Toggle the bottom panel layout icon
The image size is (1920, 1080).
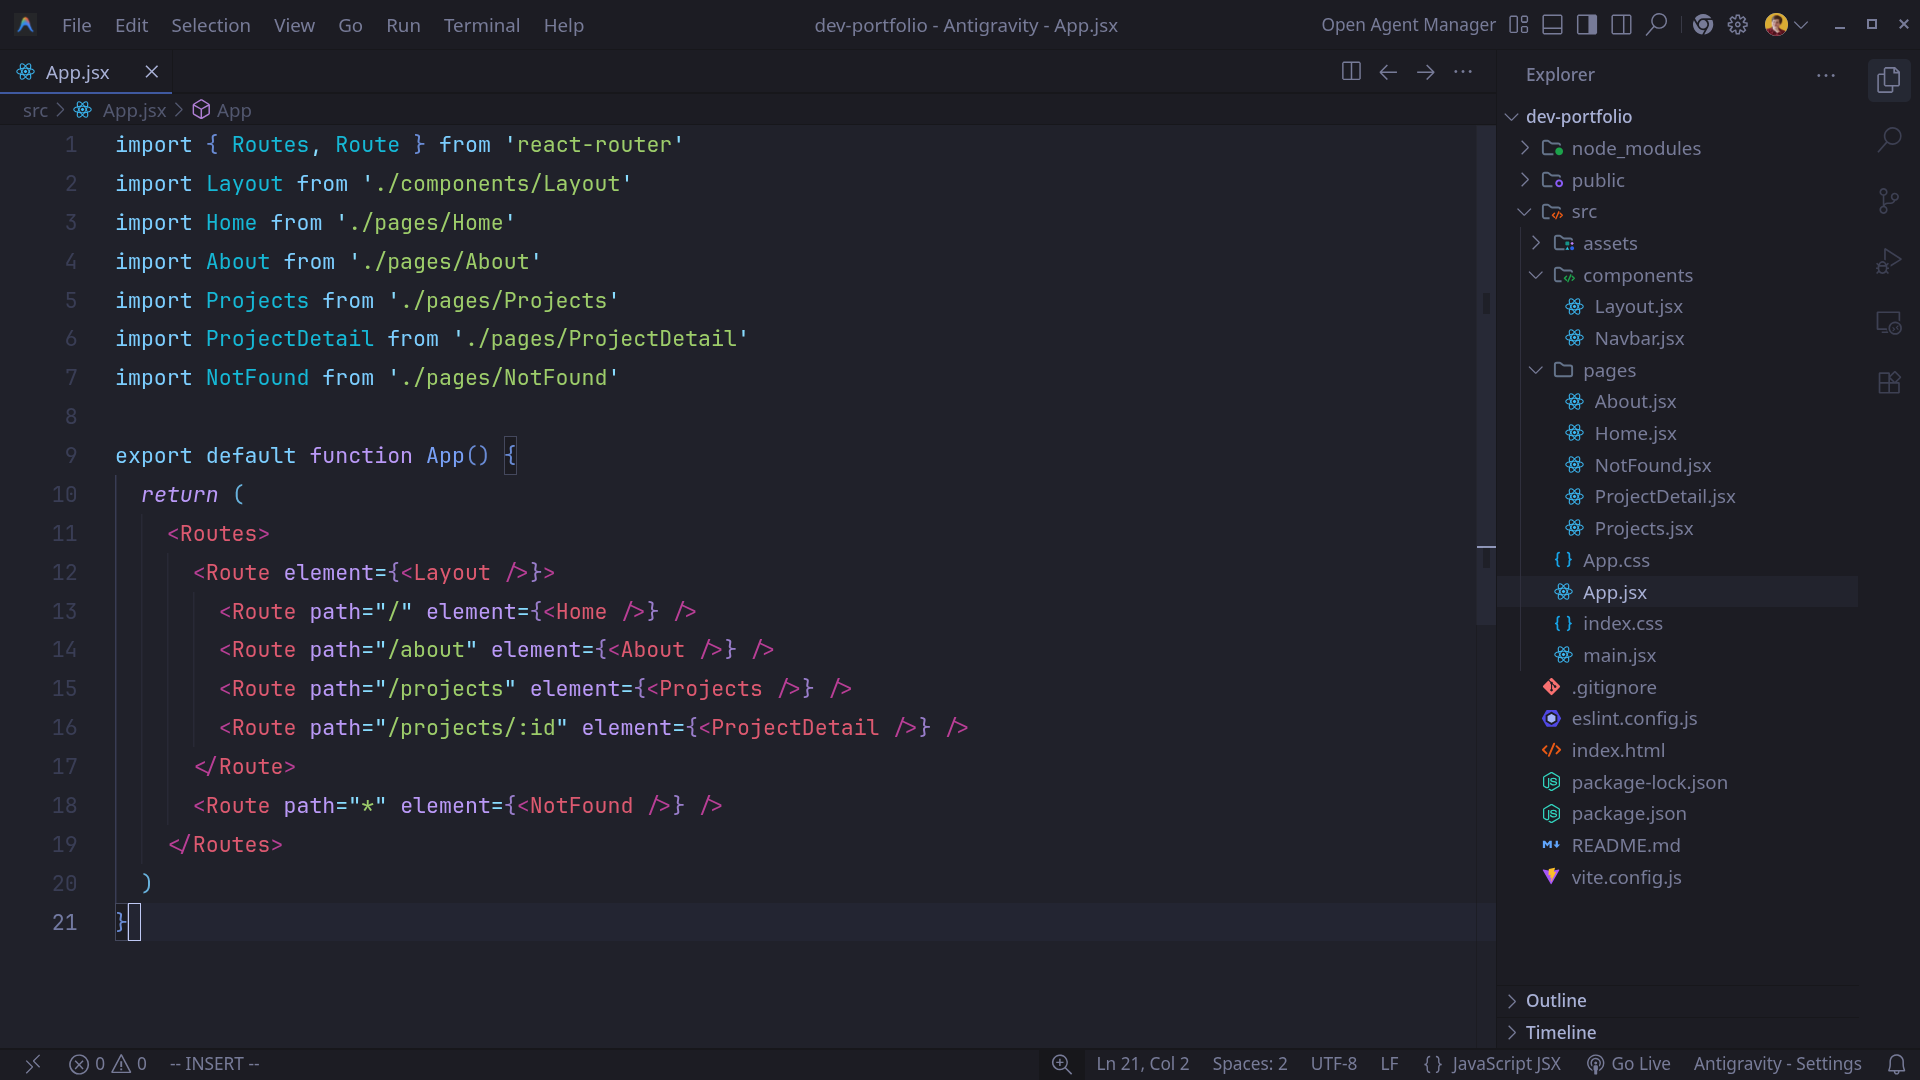(1552, 25)
